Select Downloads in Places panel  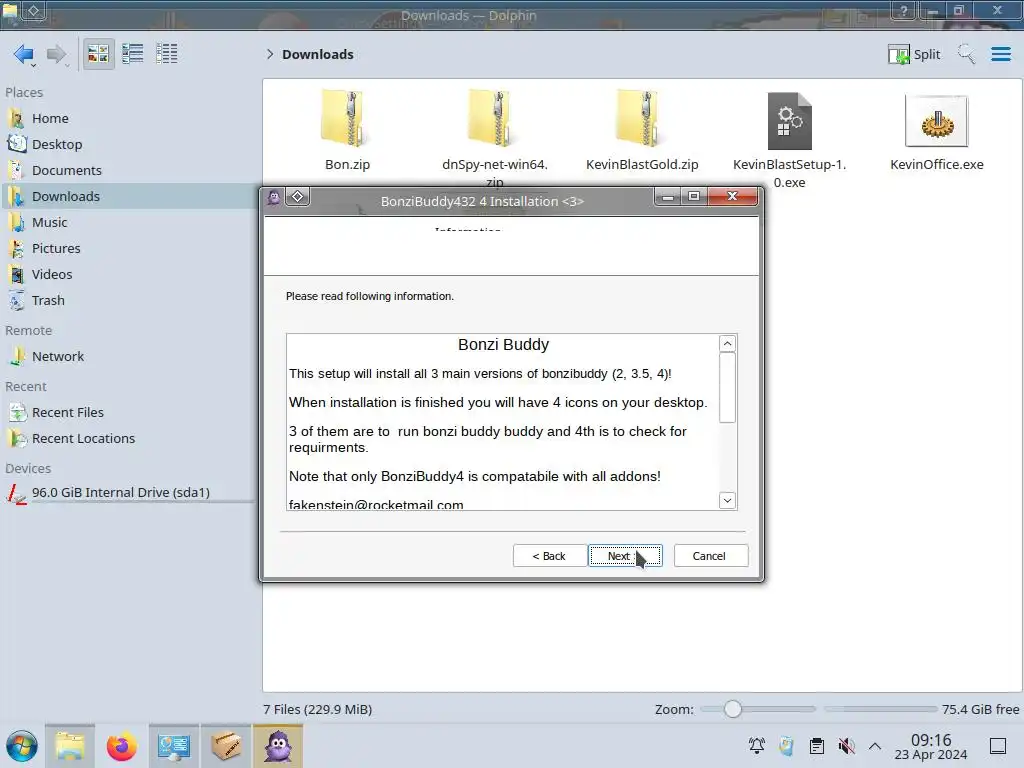pos(127,197)
